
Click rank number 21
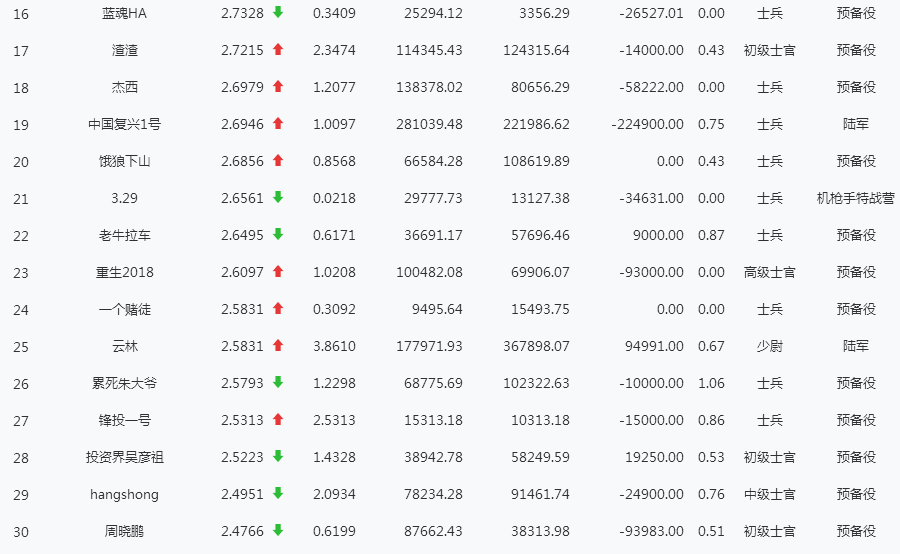tap(21, 199)
